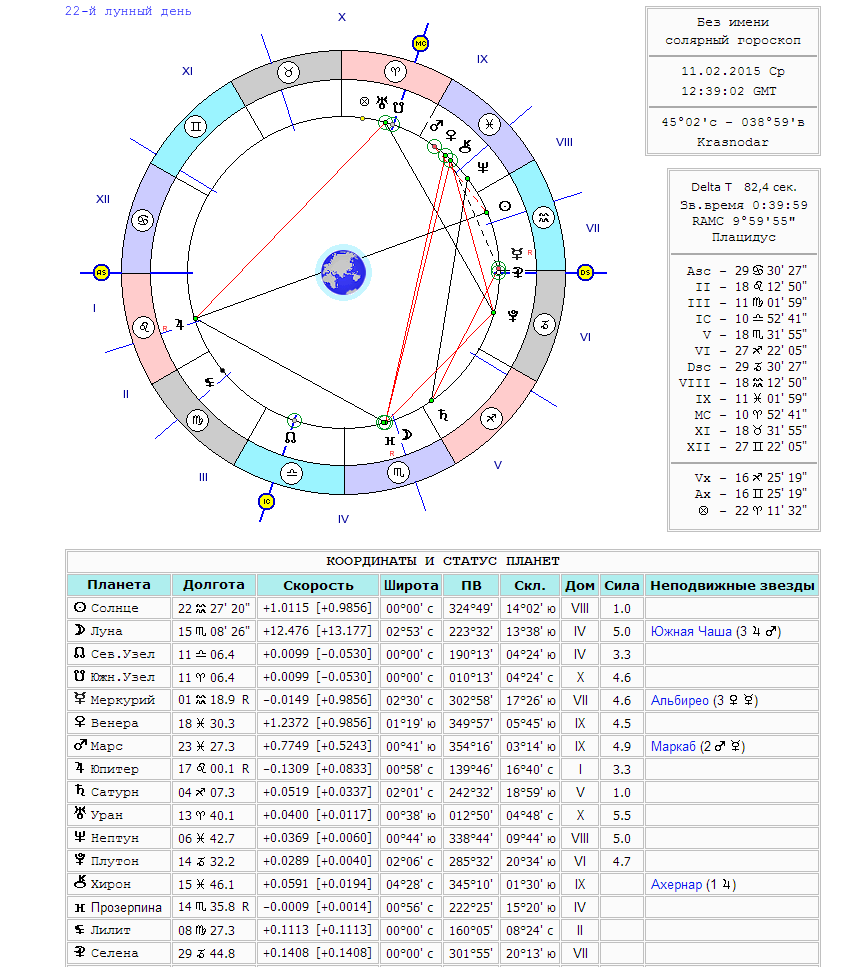868x967 pixels.
Task: Click the Венера row name cell
Action: (119, 723)
